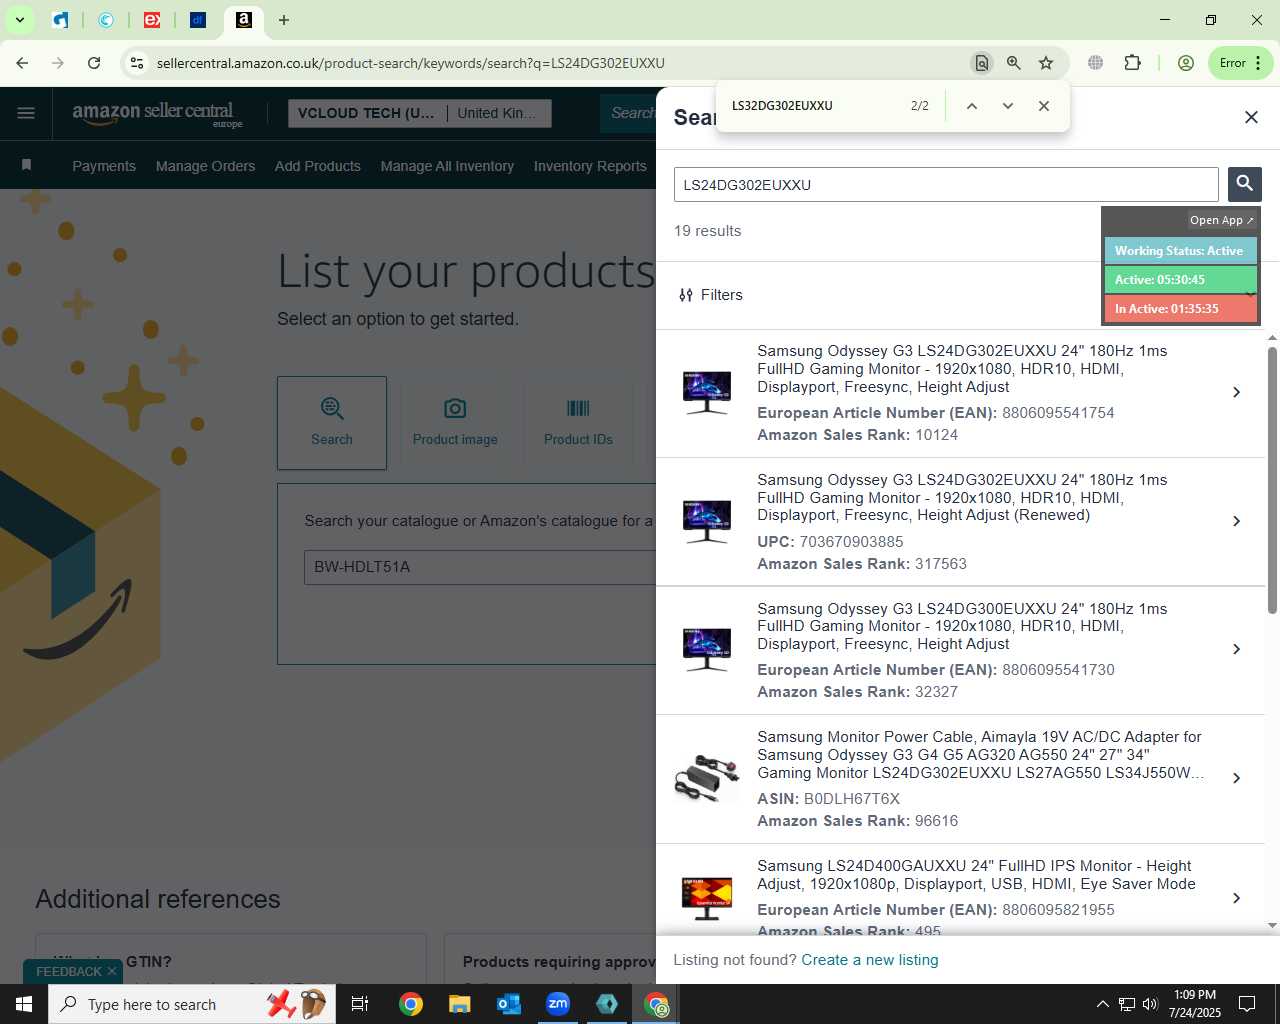Select the Product IDs barcode option card
The width and height of the screenshot is (1280, 1024).
coord(578,423)
